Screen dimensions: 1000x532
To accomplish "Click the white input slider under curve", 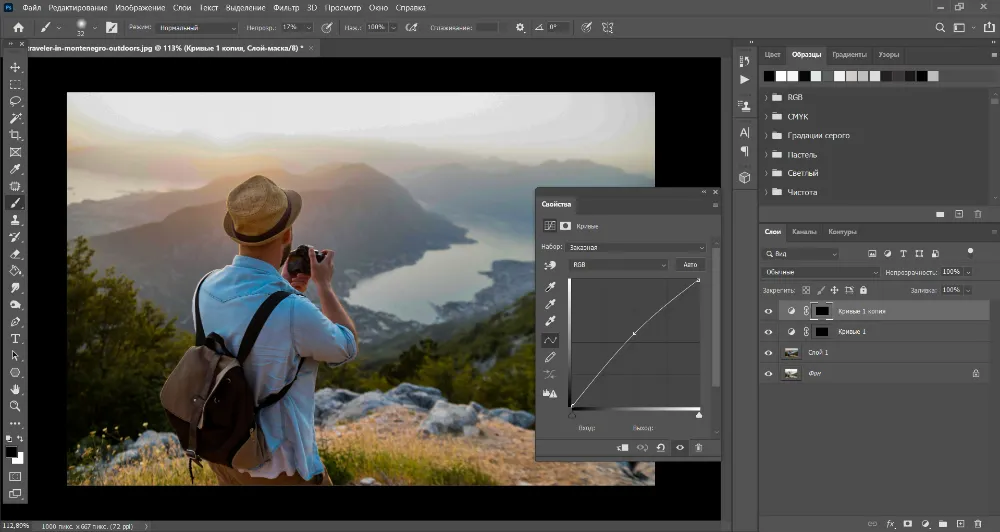I will [x=699, y=415].
